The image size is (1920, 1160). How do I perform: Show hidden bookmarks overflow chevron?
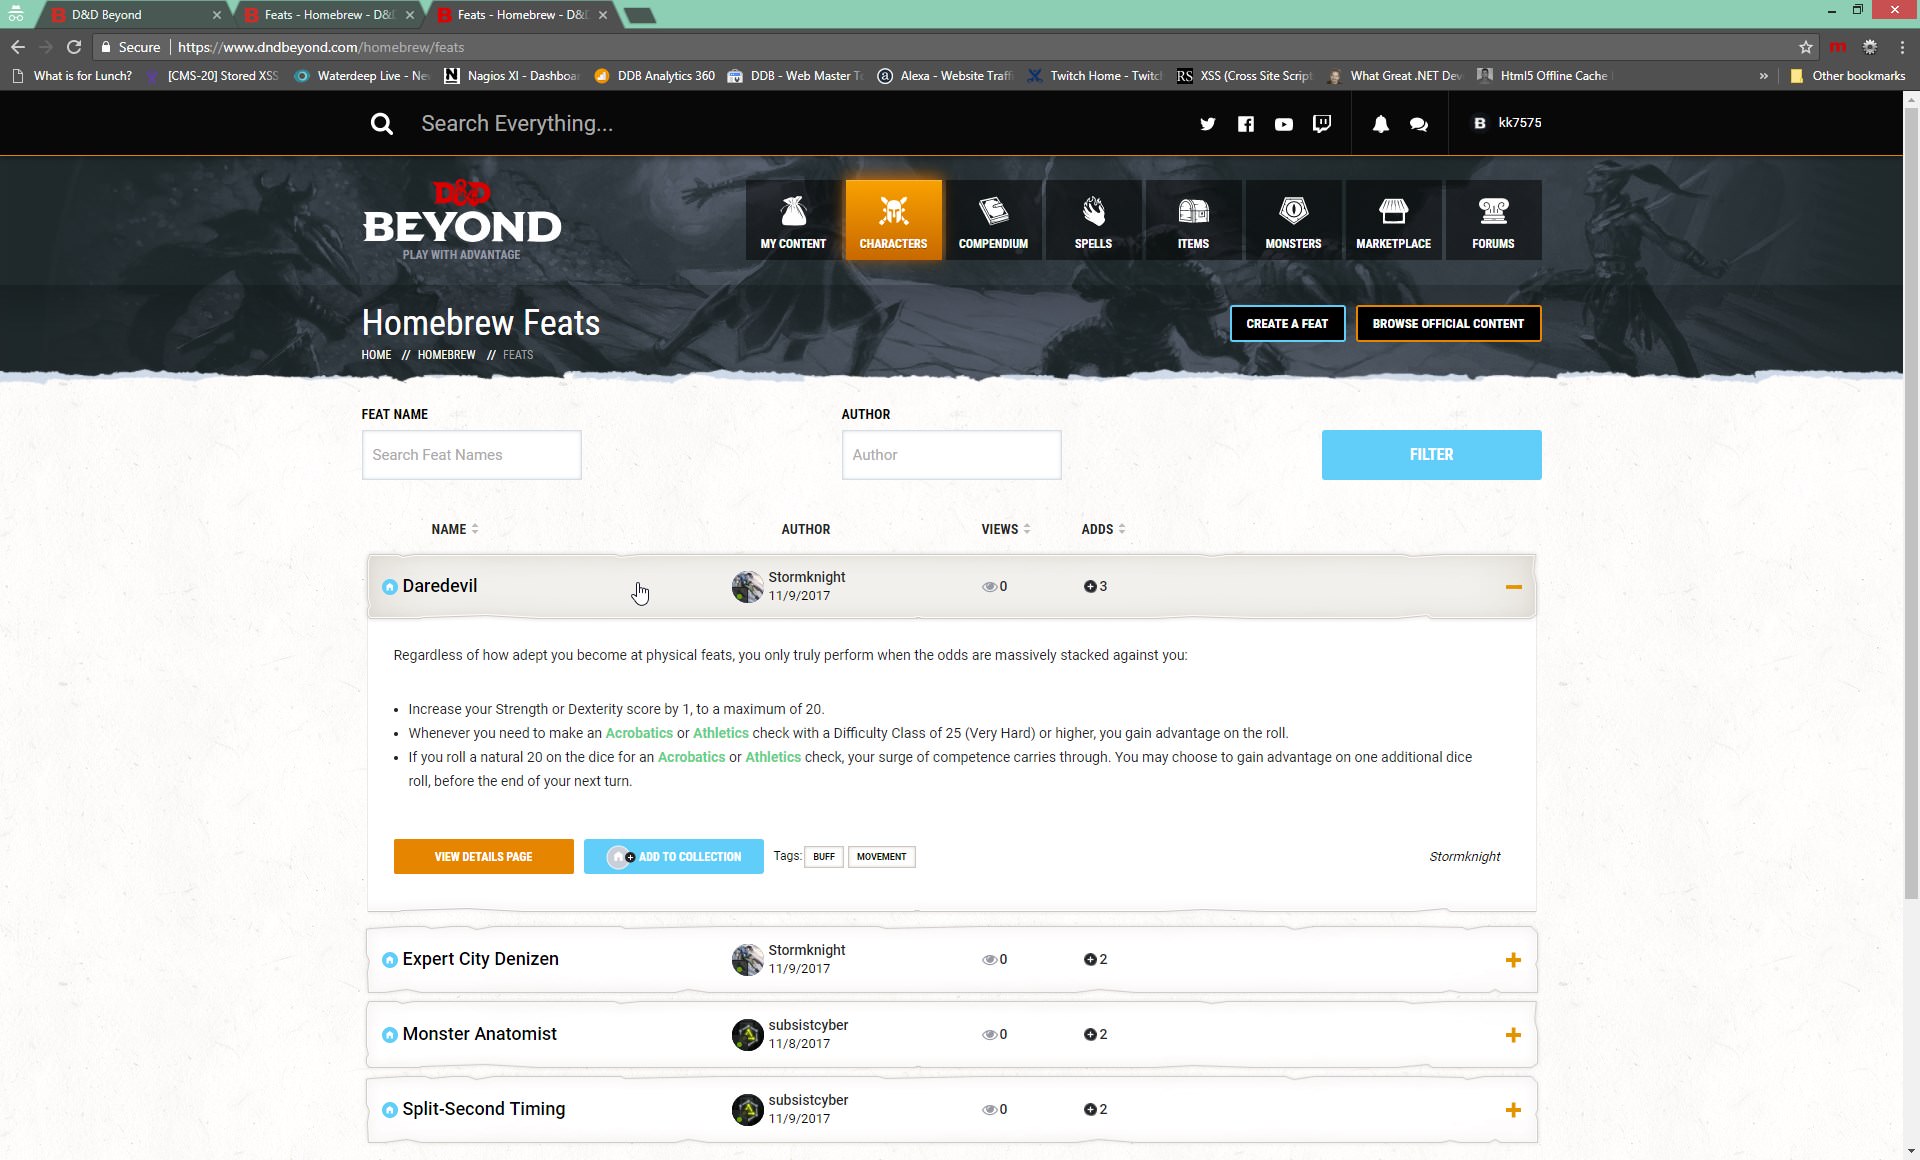click(x=1763, y=76)
